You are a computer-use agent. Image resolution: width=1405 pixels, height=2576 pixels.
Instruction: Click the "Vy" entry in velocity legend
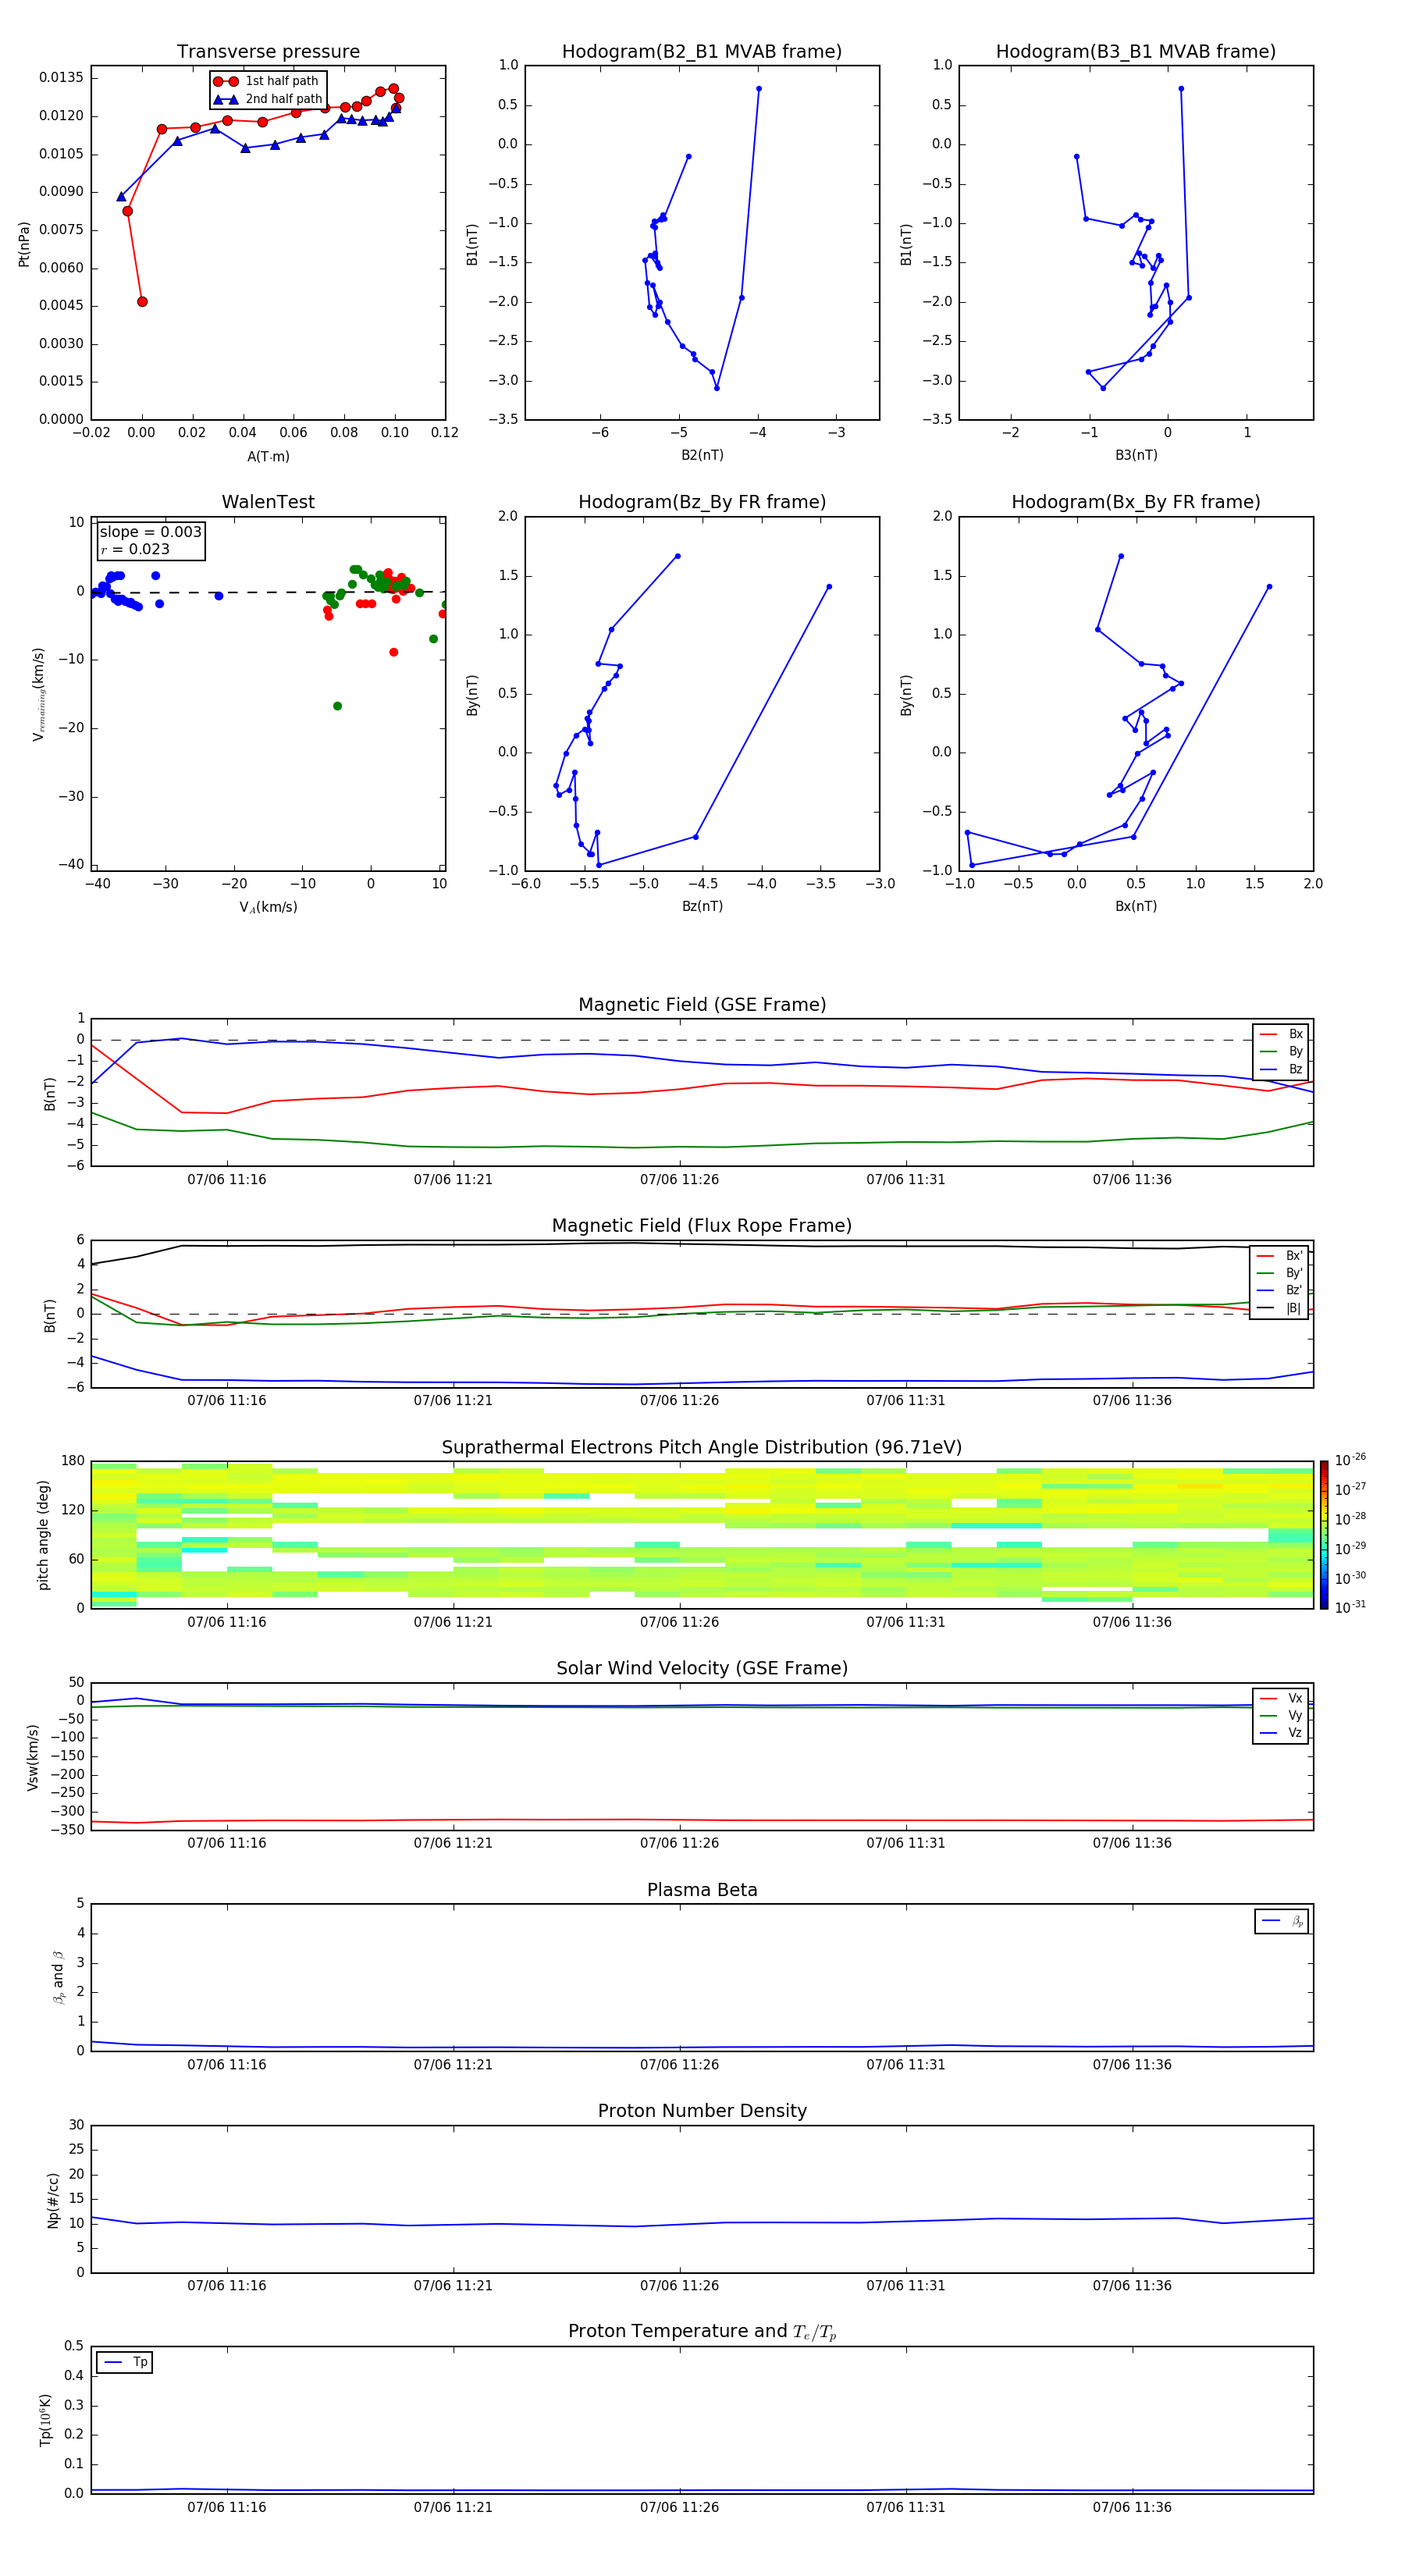[x=1281, y=1715]
